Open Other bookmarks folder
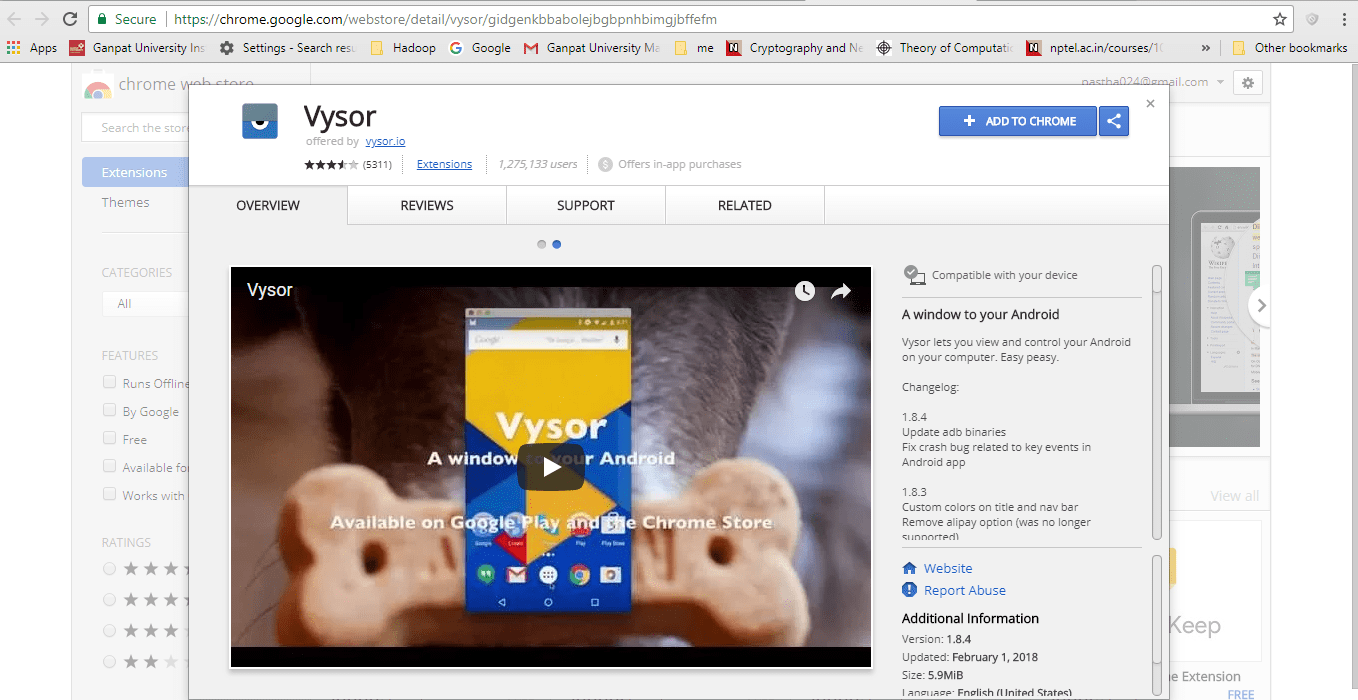1358x700 pixels. pos(1290,48)
